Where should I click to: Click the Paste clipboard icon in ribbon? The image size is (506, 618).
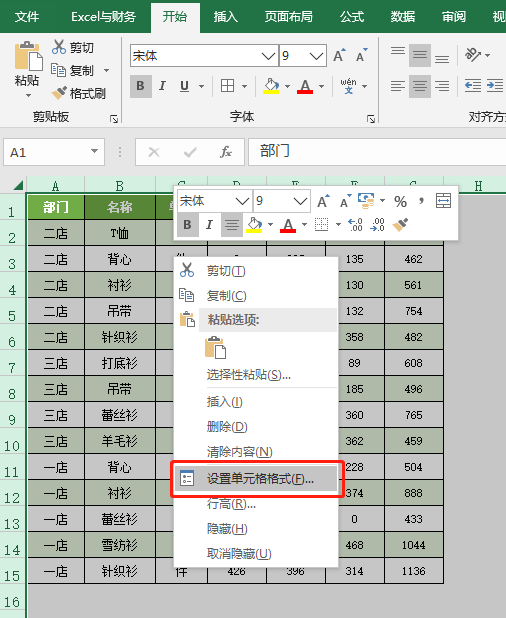[28, 57]
